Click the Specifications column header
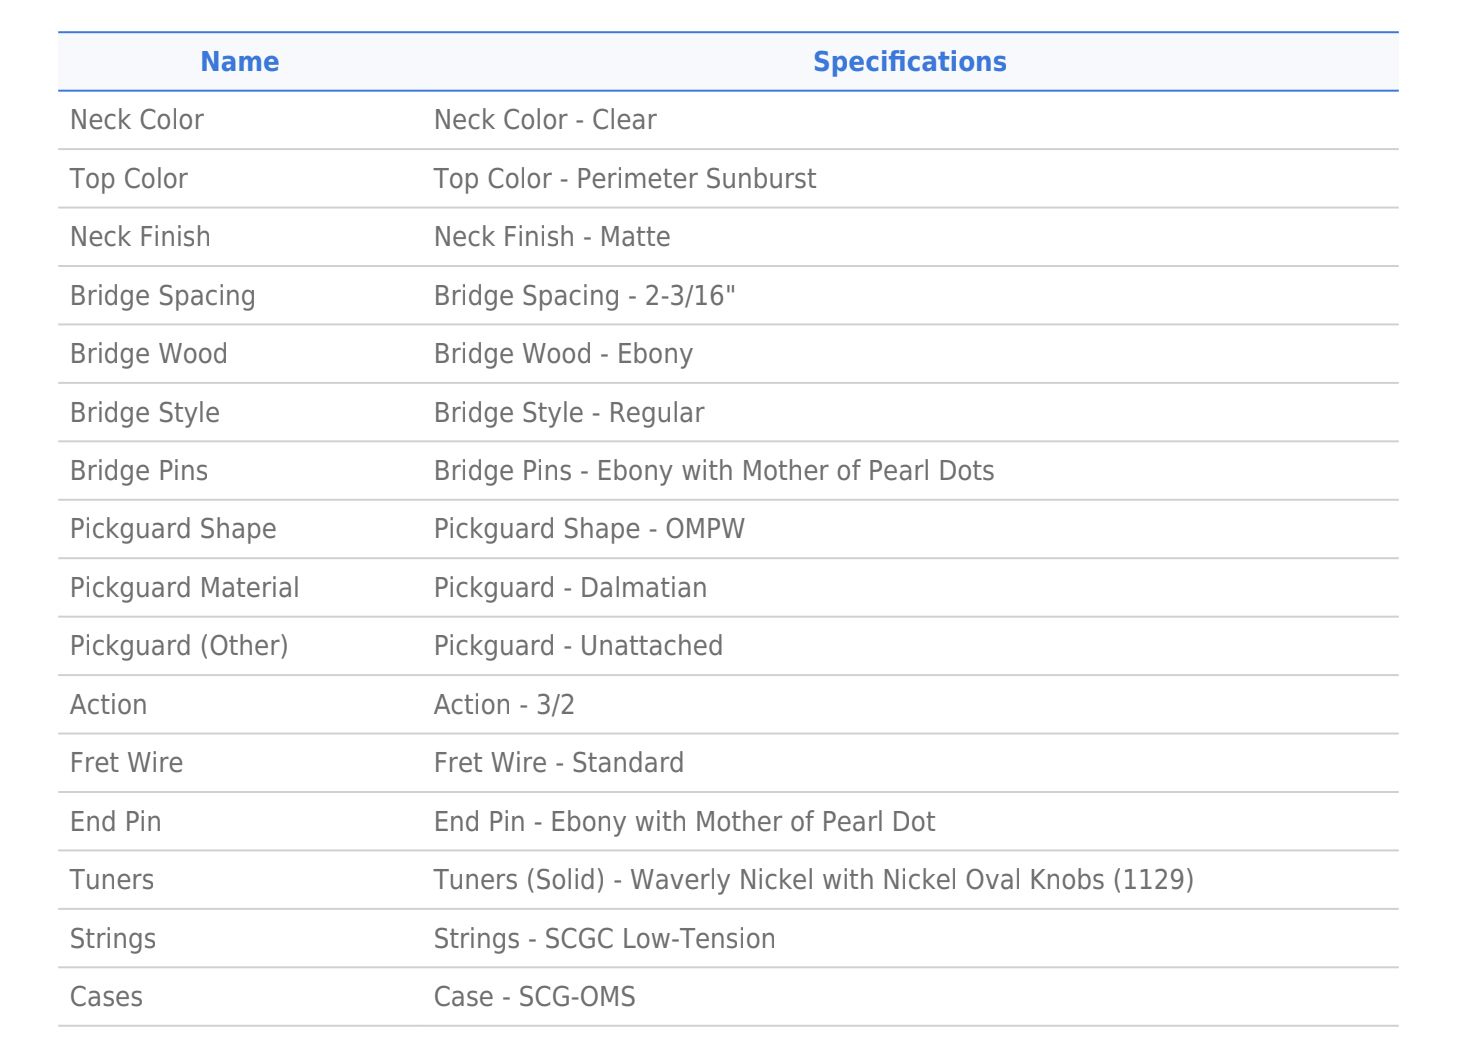The image size is (1466, 1048). (909, 62)
